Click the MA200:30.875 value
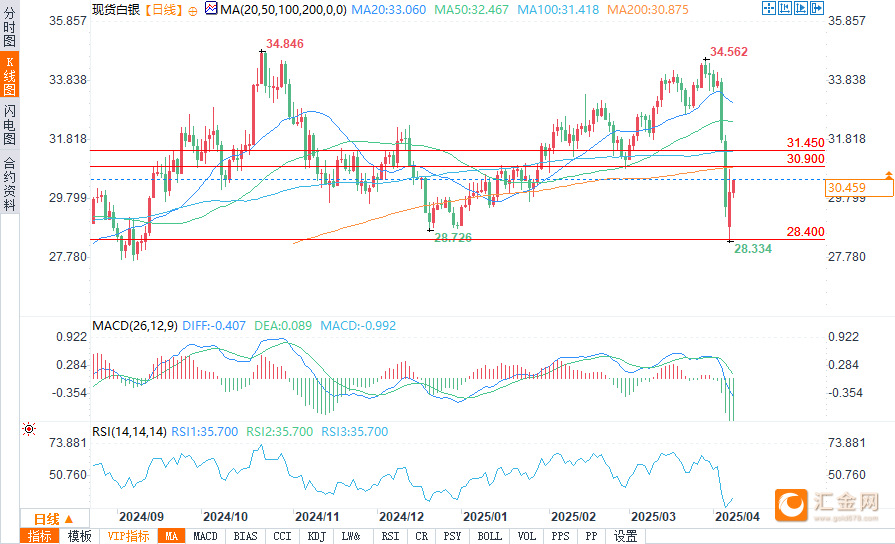895x544 pixels. click(648, 10)
